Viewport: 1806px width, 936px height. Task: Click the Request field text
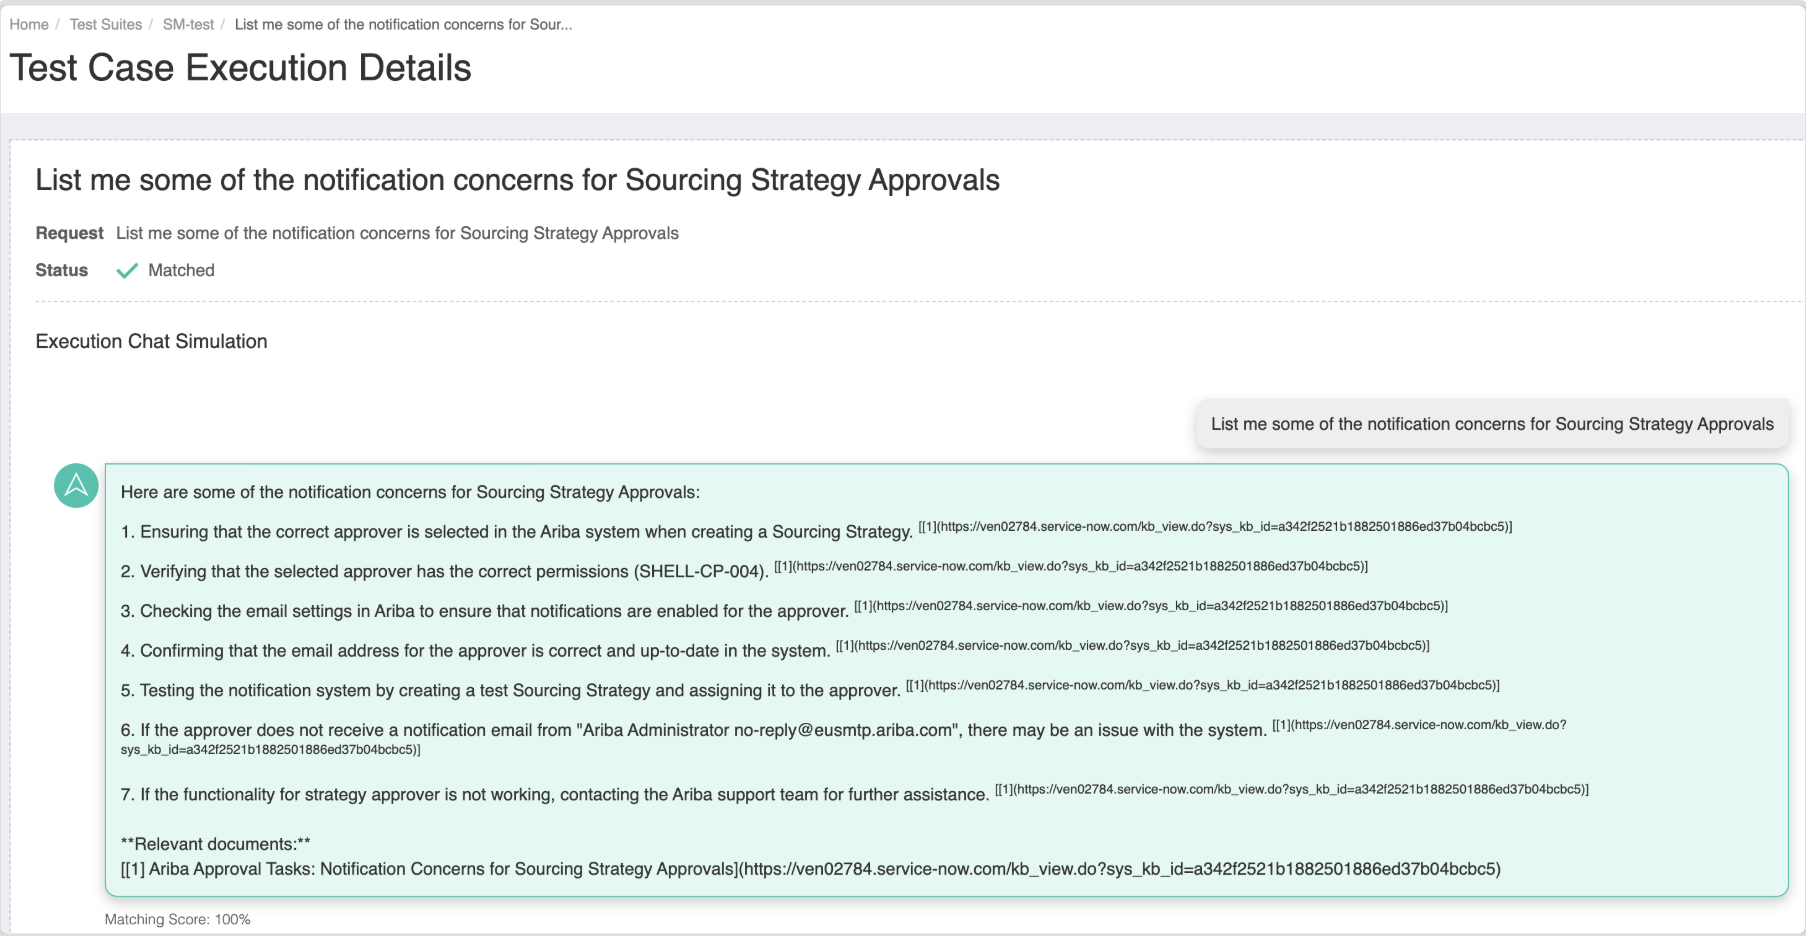(x=397, y=233)
